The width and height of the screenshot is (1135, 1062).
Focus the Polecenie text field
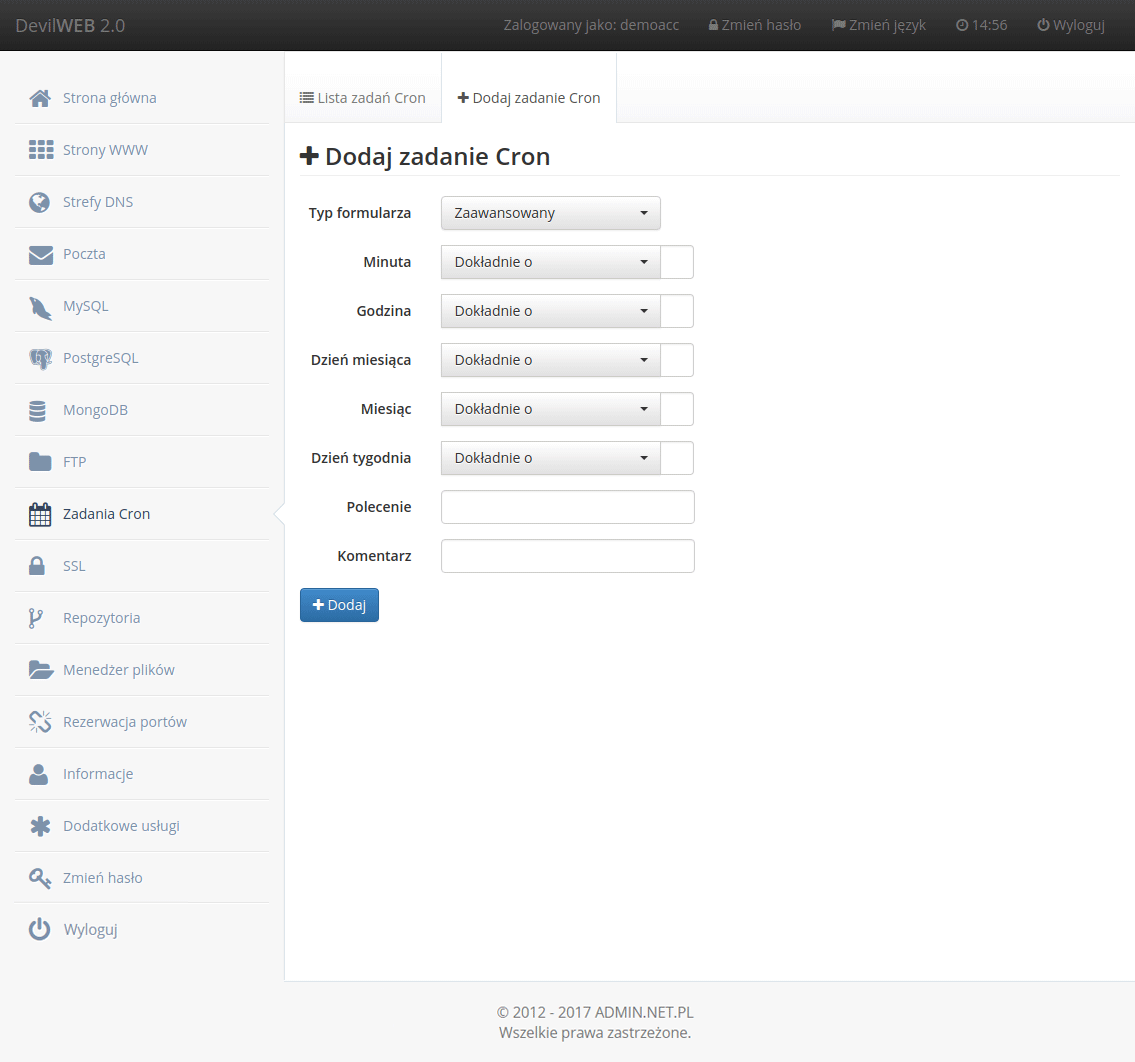coord(567,507)
